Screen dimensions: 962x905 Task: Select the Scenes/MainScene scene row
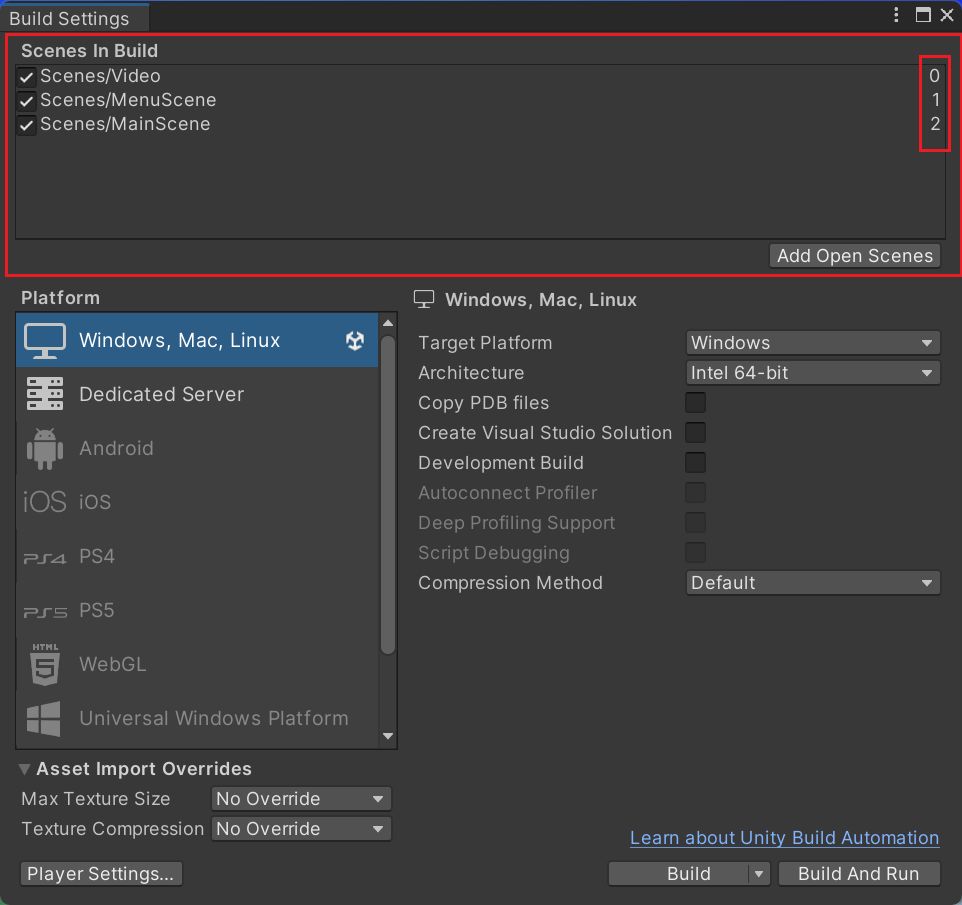point(480,124)
